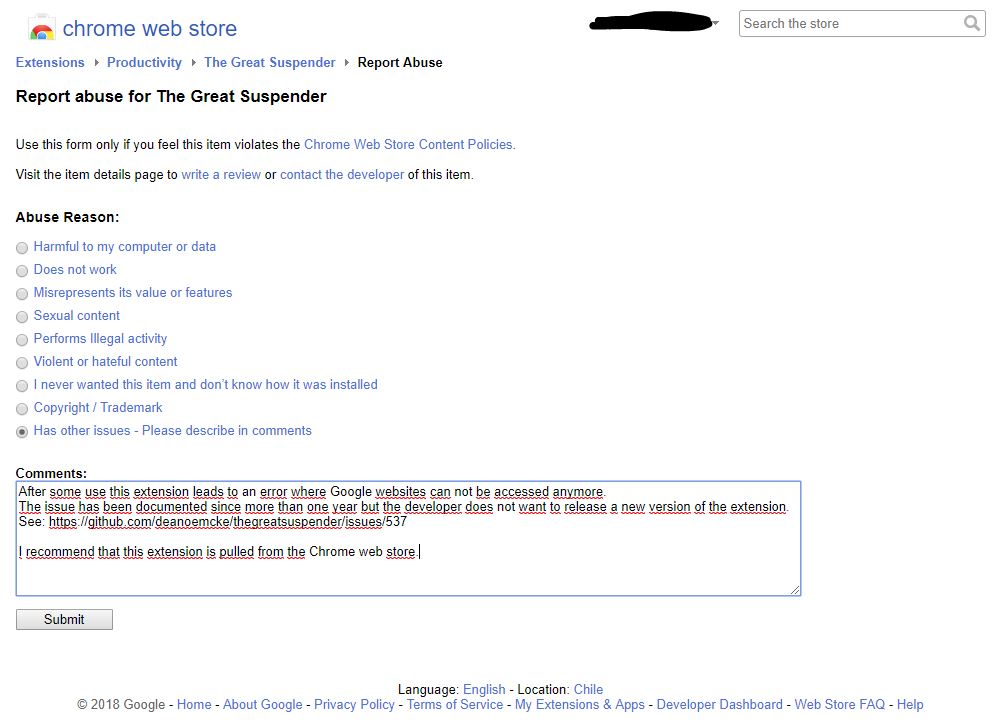Viewport: 997px width, 724px height.
Task: Submit the abuse report
Action: [x=64, y=620]
